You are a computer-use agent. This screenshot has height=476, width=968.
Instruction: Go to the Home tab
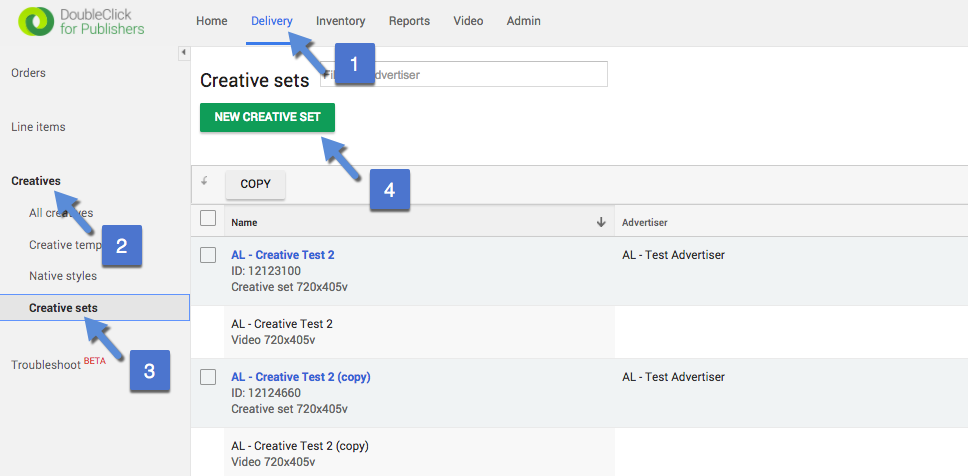pyautogui.click(x=211, y=21)
